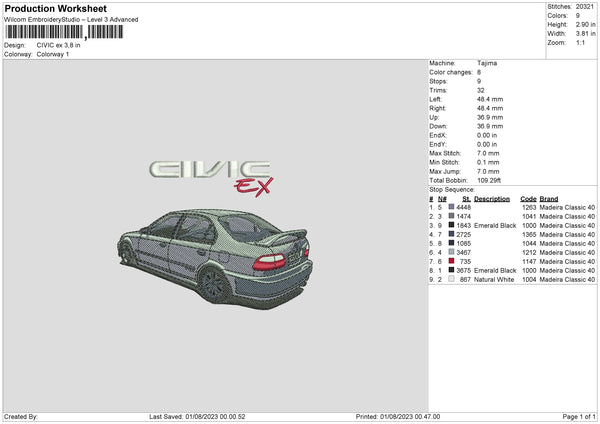
Task: Select the Wilcom EmbroideryStudio Level 3 Advanced line
Action: click(x=71, y=20)
